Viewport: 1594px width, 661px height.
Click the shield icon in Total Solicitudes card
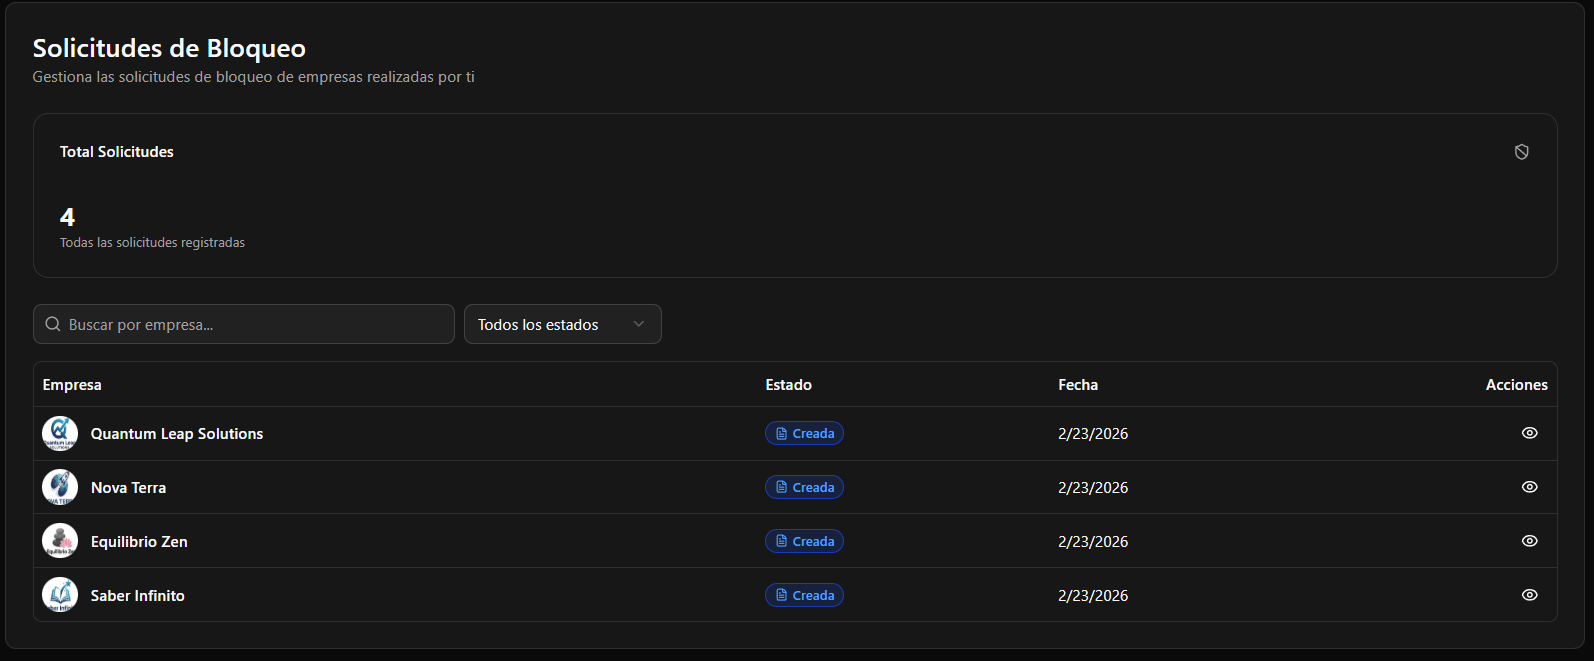point(1521,152)
